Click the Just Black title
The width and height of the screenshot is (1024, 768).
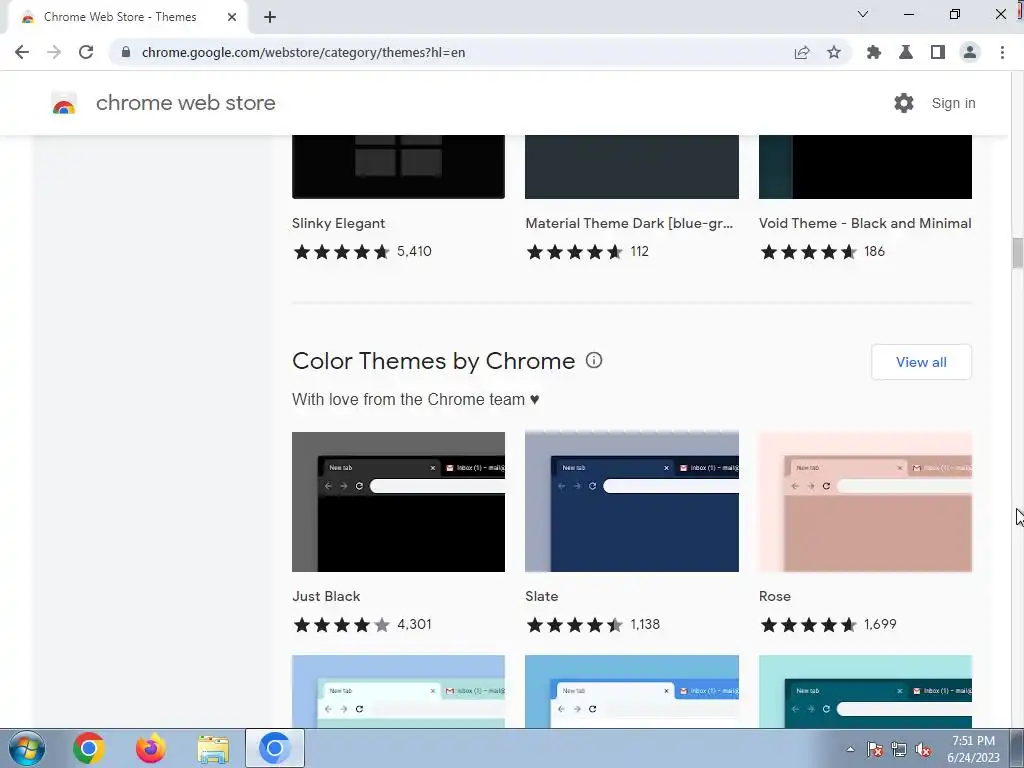tap(326, 596)
